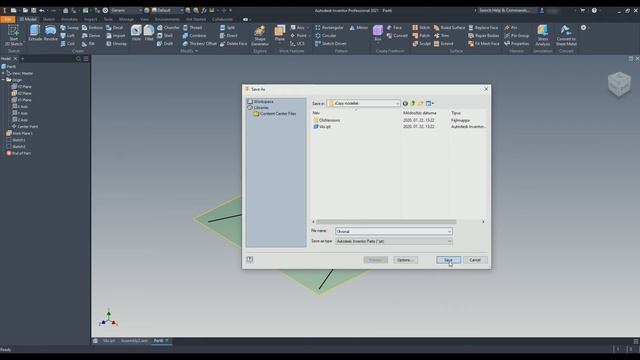Select the Split tool
Image resolution: width=640 pixels, height=360 pixels.
tap(227, 28)
